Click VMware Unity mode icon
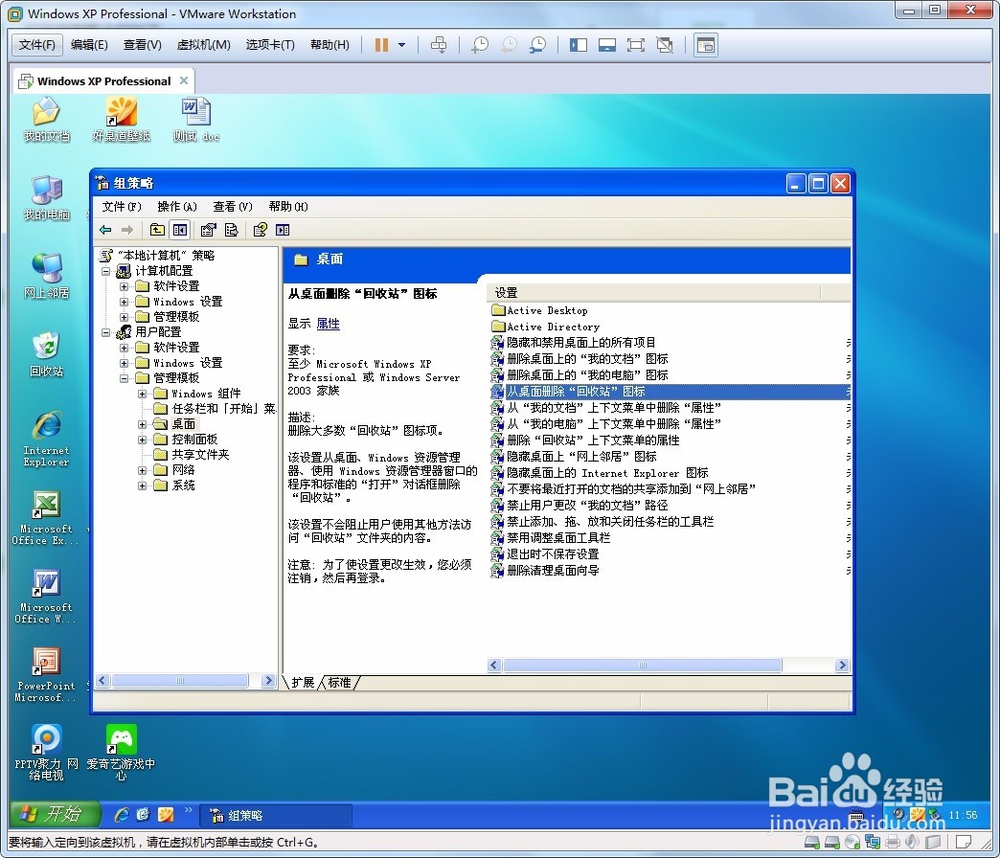1000x858 pixels. coord(665,45)
